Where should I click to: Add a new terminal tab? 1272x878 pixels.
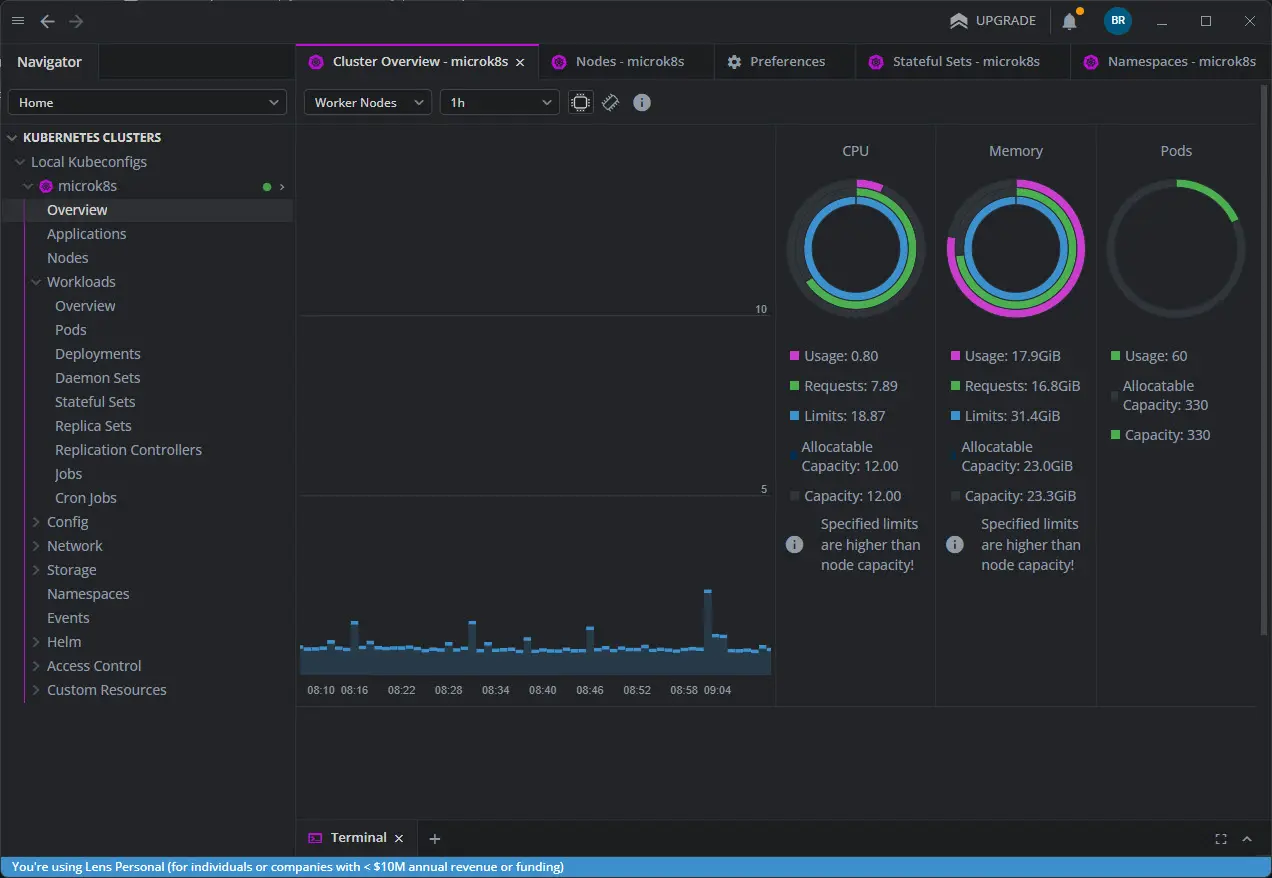tap(434, 838)
